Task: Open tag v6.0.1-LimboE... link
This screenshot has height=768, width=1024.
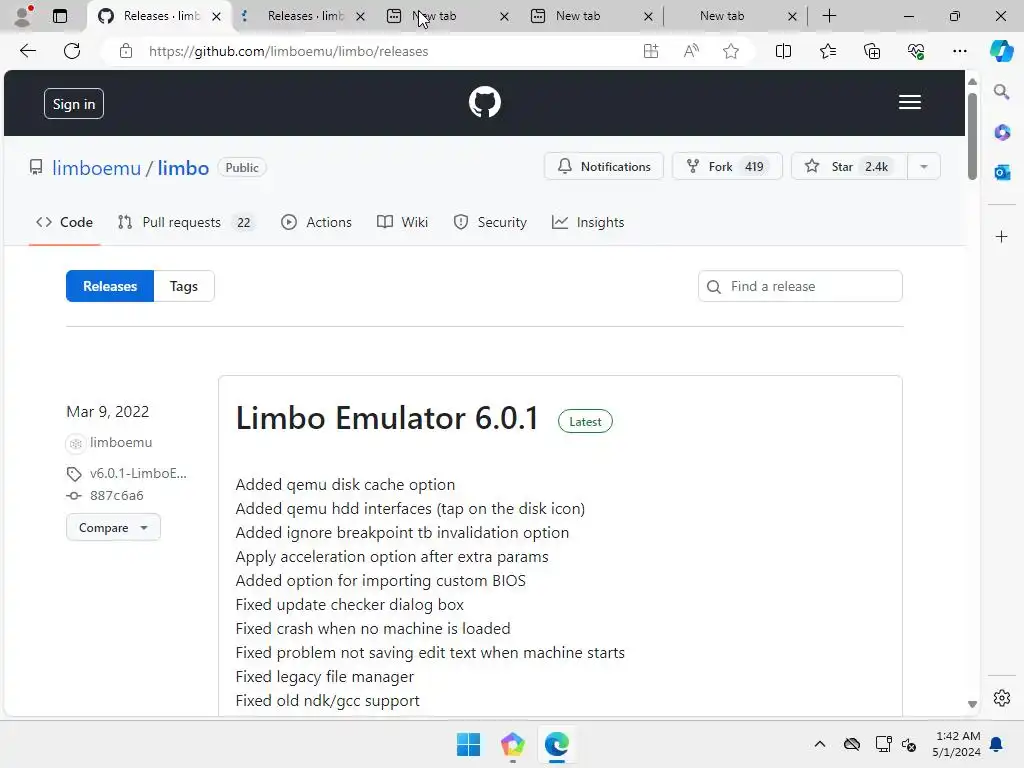Action: [138, 473]
